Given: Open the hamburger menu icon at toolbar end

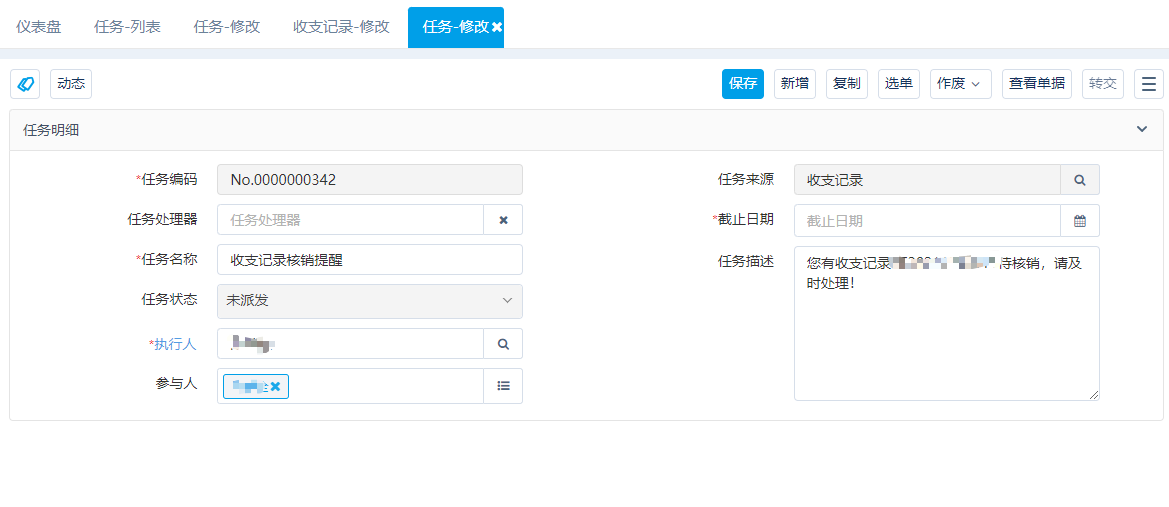Looking at the screenshot, I should click(1149, 84).
